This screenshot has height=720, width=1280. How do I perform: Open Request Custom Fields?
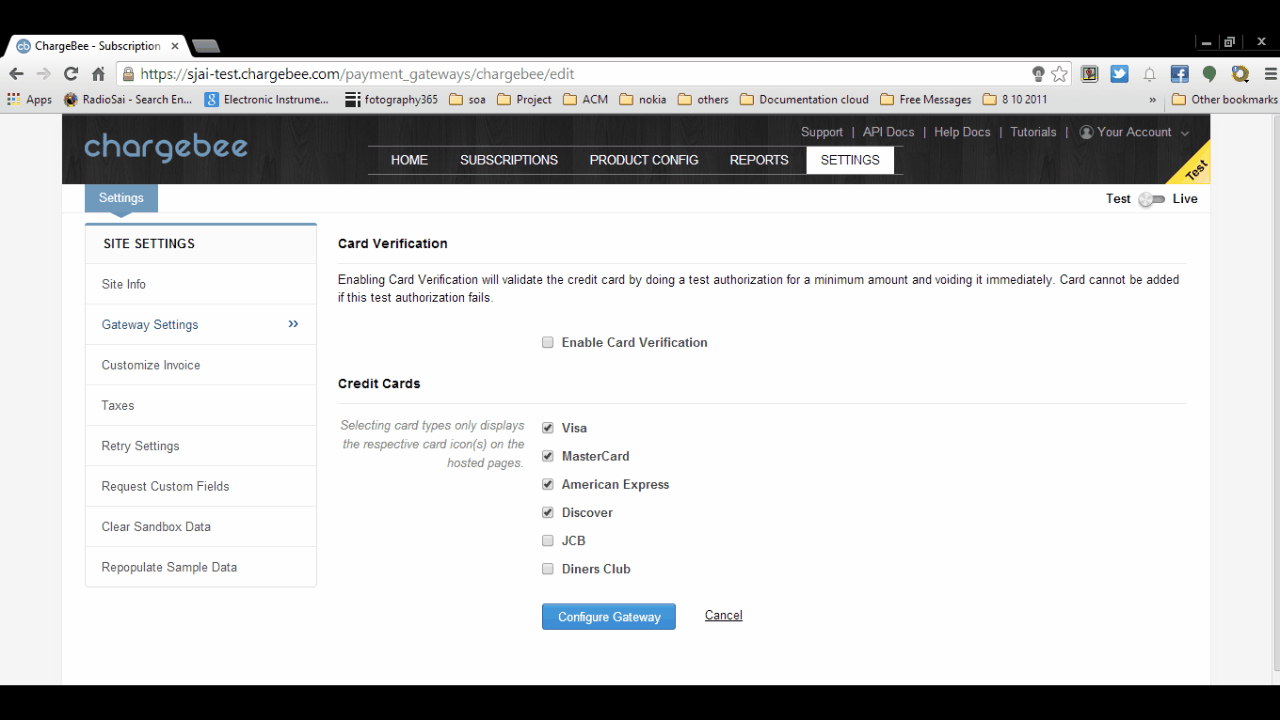click(201, 486)
